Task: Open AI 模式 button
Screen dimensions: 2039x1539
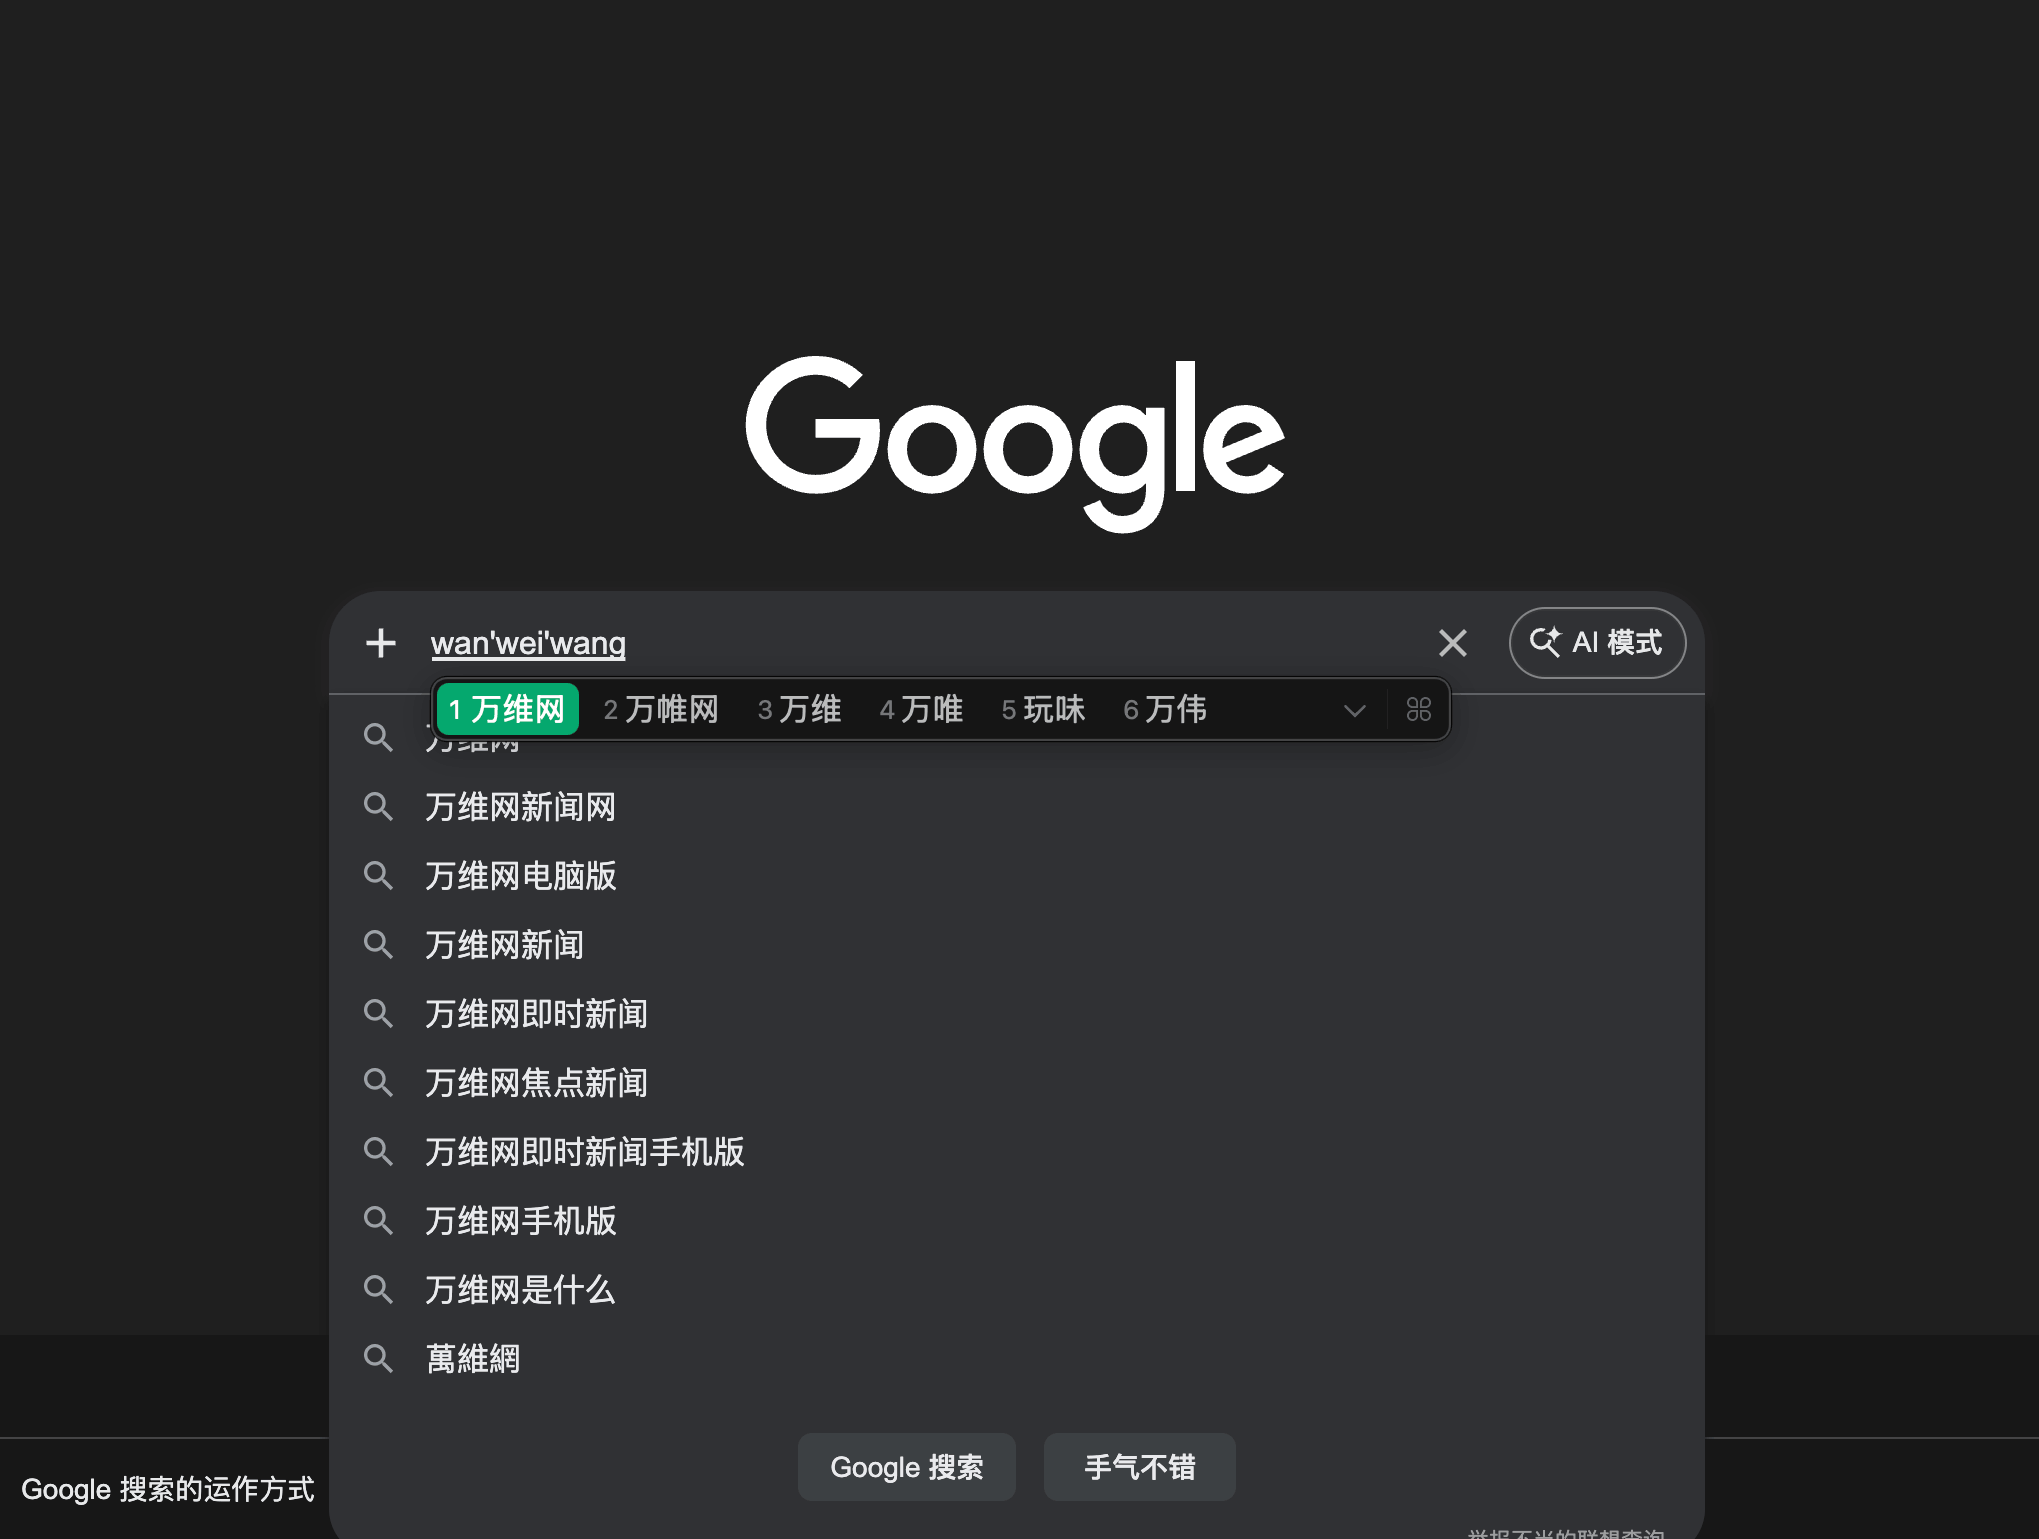Action: coord(1597,643)
